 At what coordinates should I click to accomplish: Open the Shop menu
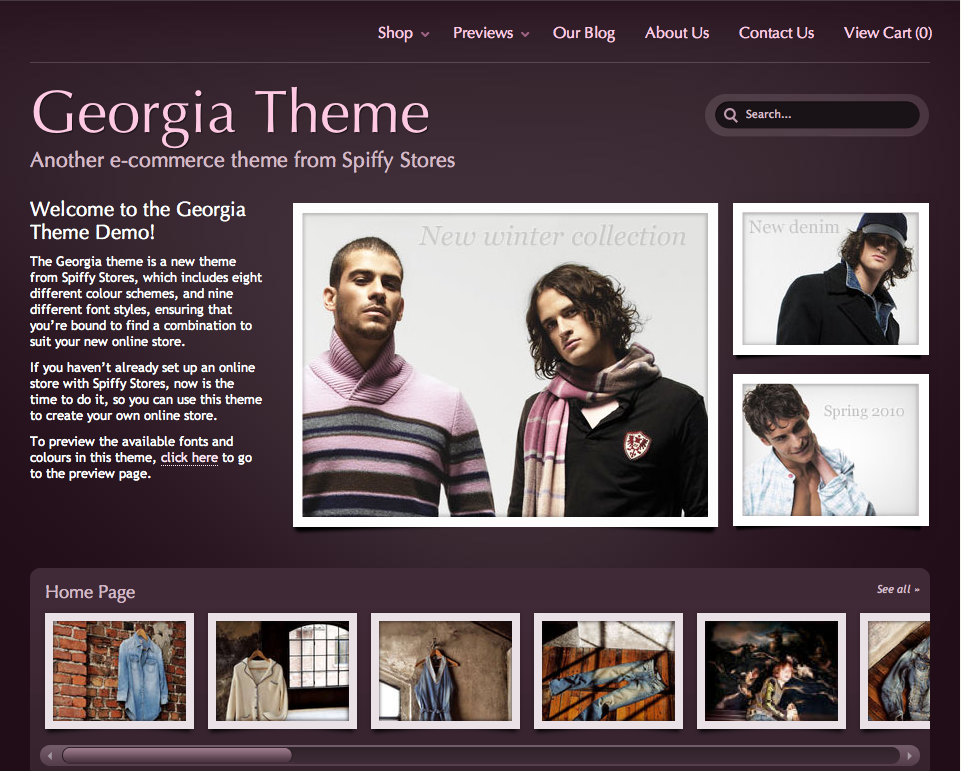[x=395, y=33]
